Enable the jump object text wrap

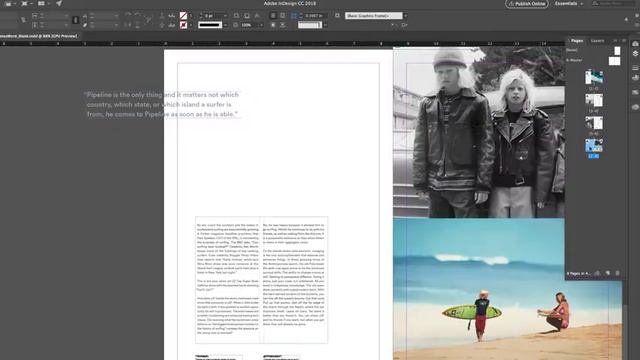coord(282,25)
